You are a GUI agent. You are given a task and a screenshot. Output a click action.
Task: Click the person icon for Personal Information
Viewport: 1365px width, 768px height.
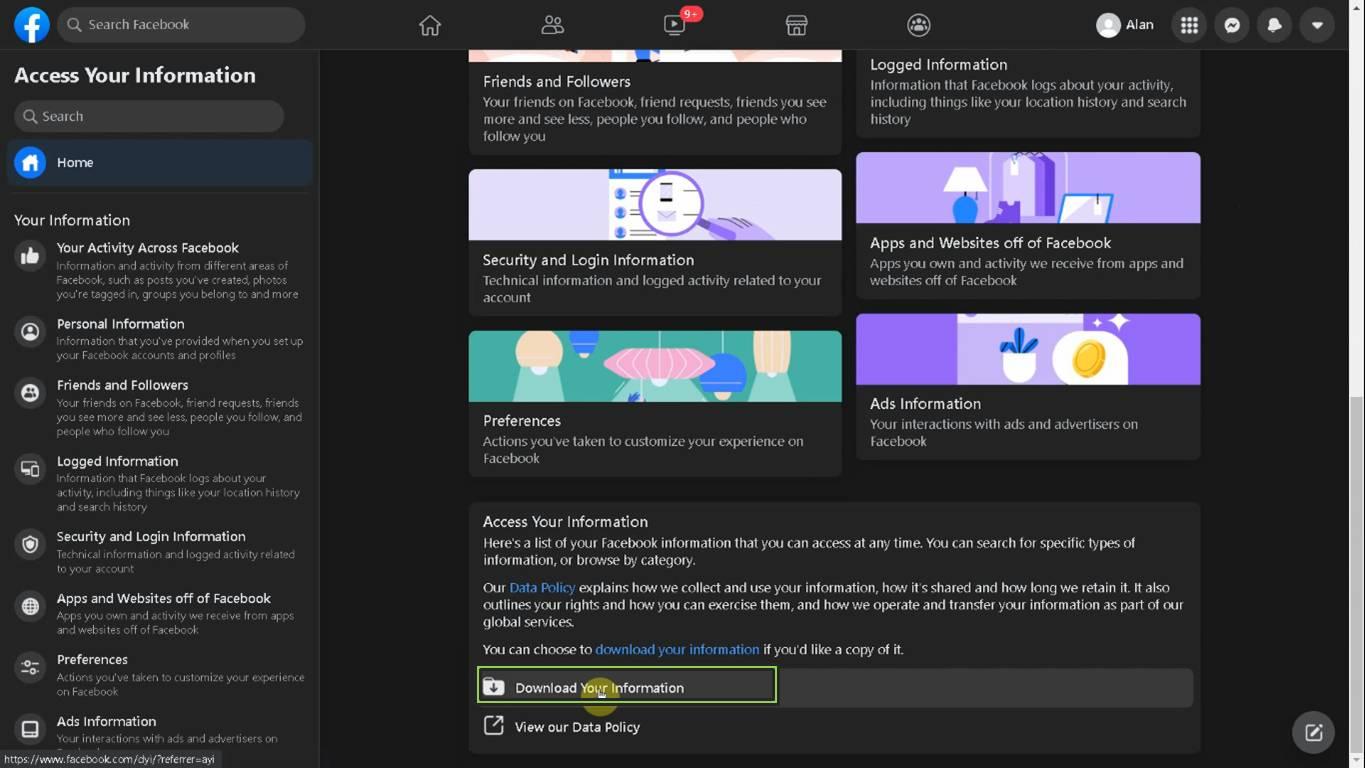(30, 332)
